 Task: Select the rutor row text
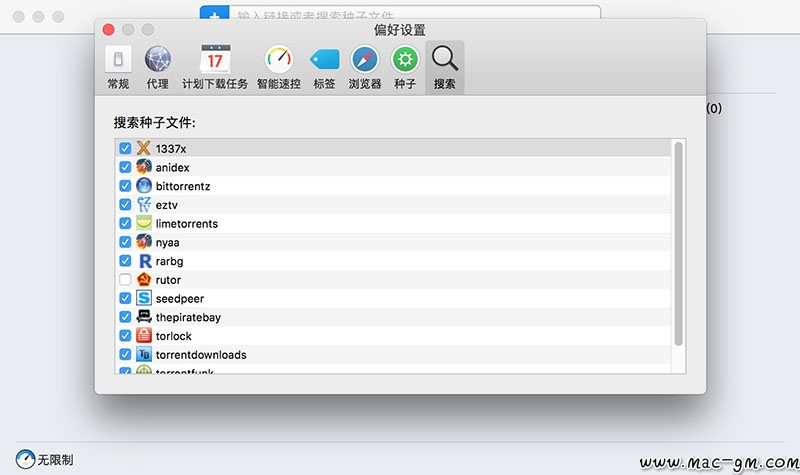point(168,280)
